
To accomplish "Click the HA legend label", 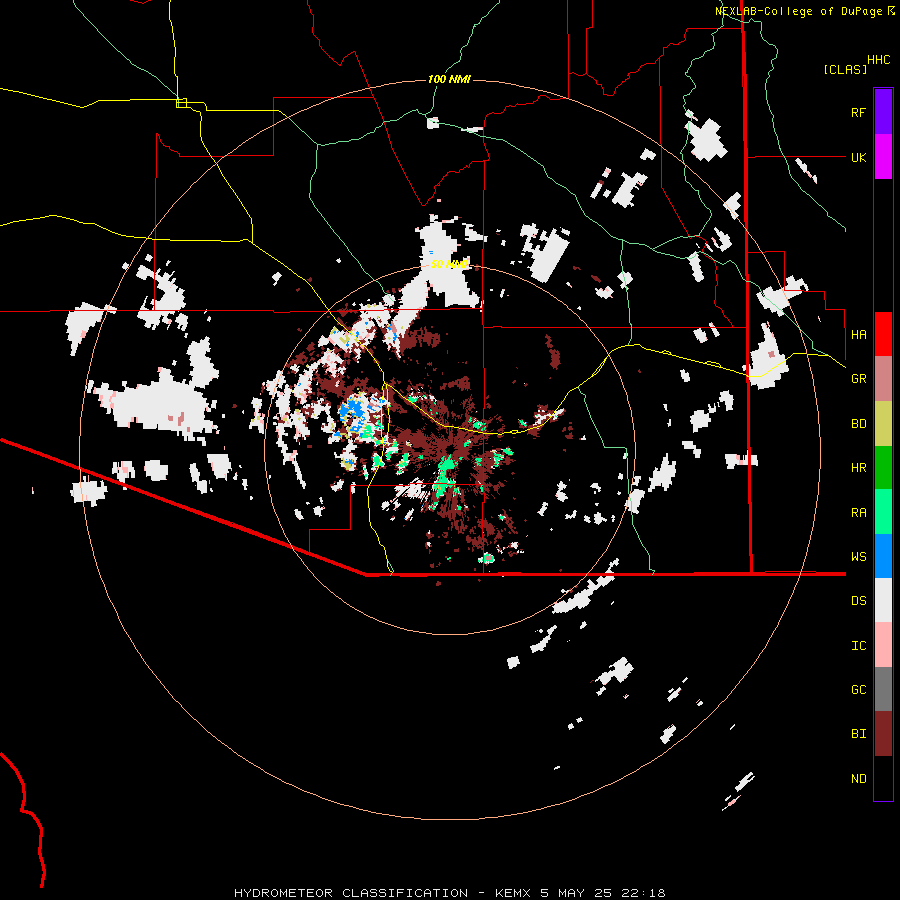I will pyautogui.click(x=858, y=335).
